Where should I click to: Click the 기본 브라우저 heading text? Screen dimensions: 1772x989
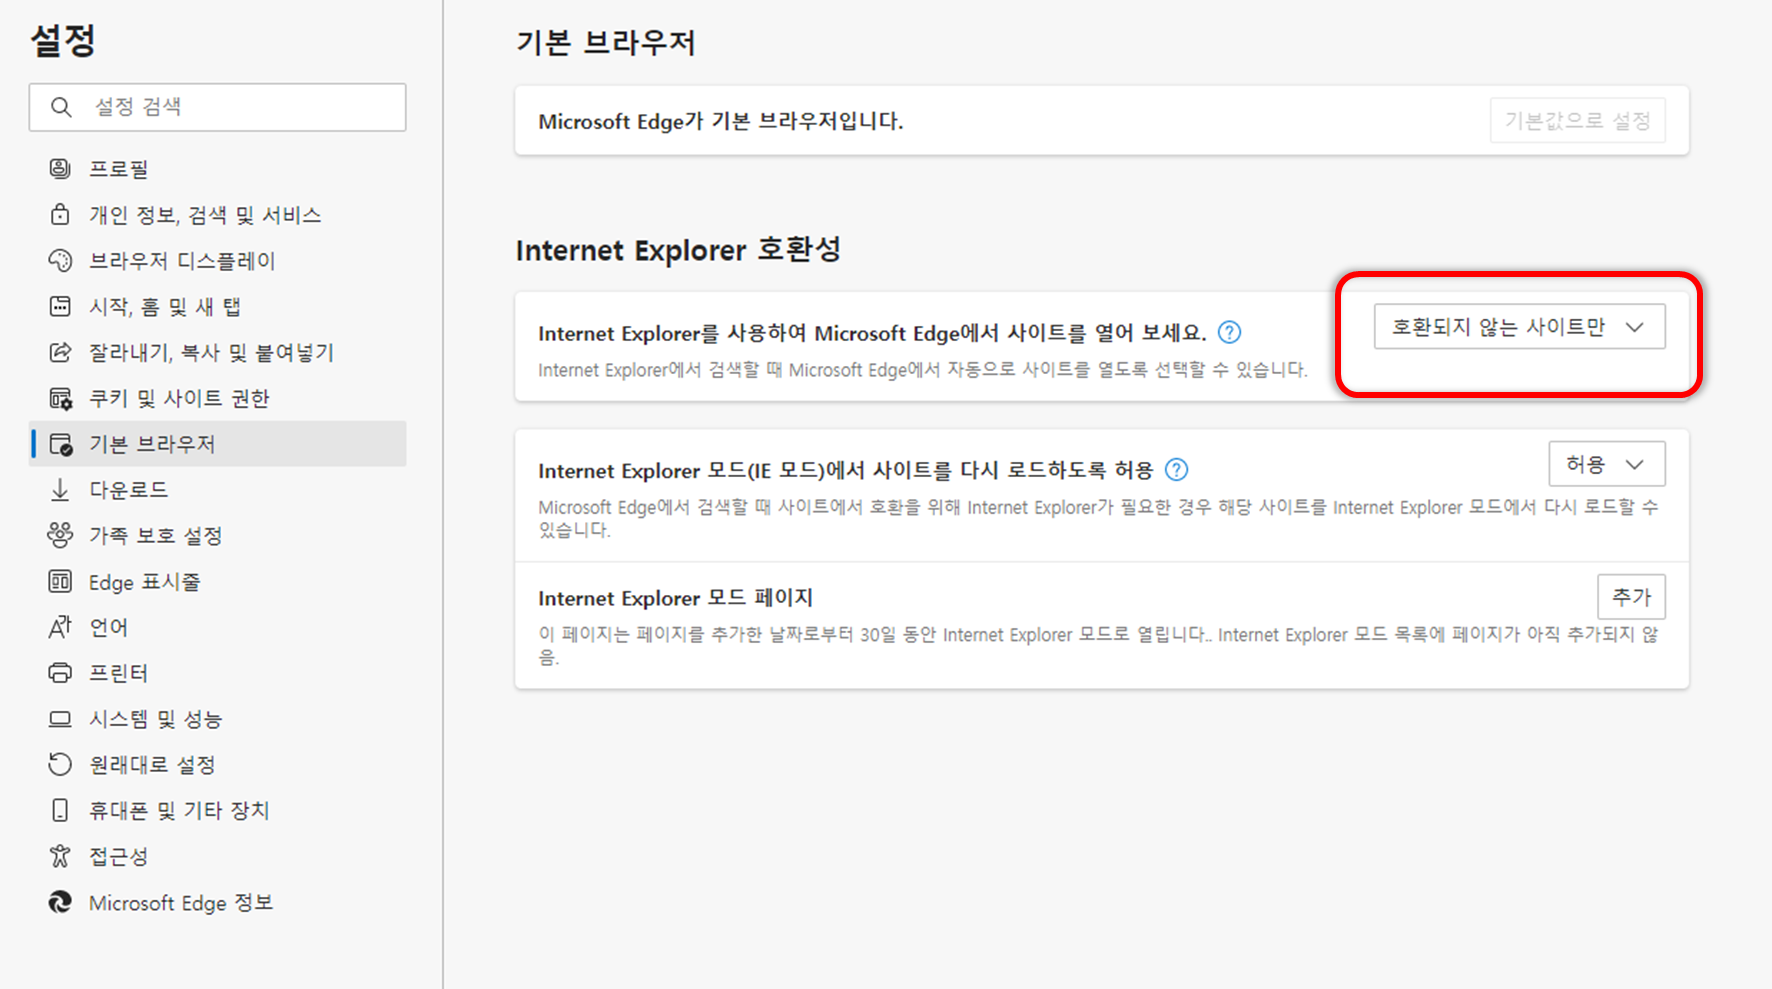coord(606,43)
